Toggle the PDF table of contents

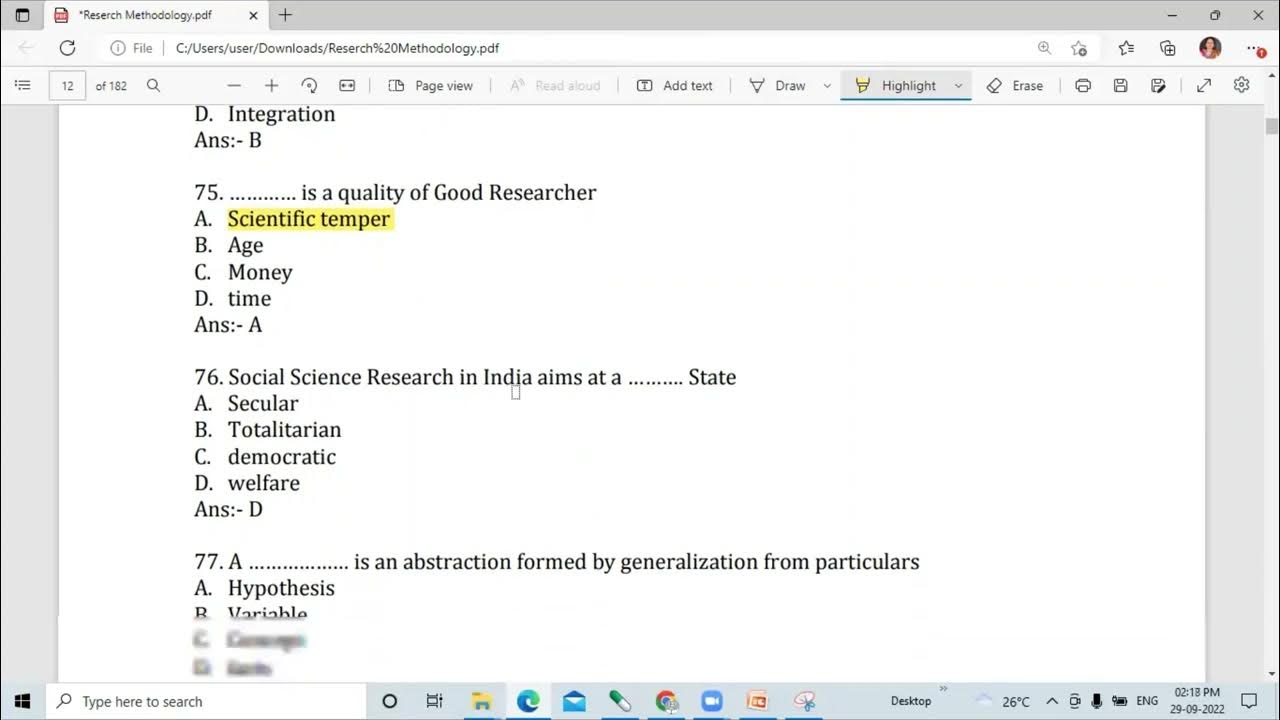(22, 86)
